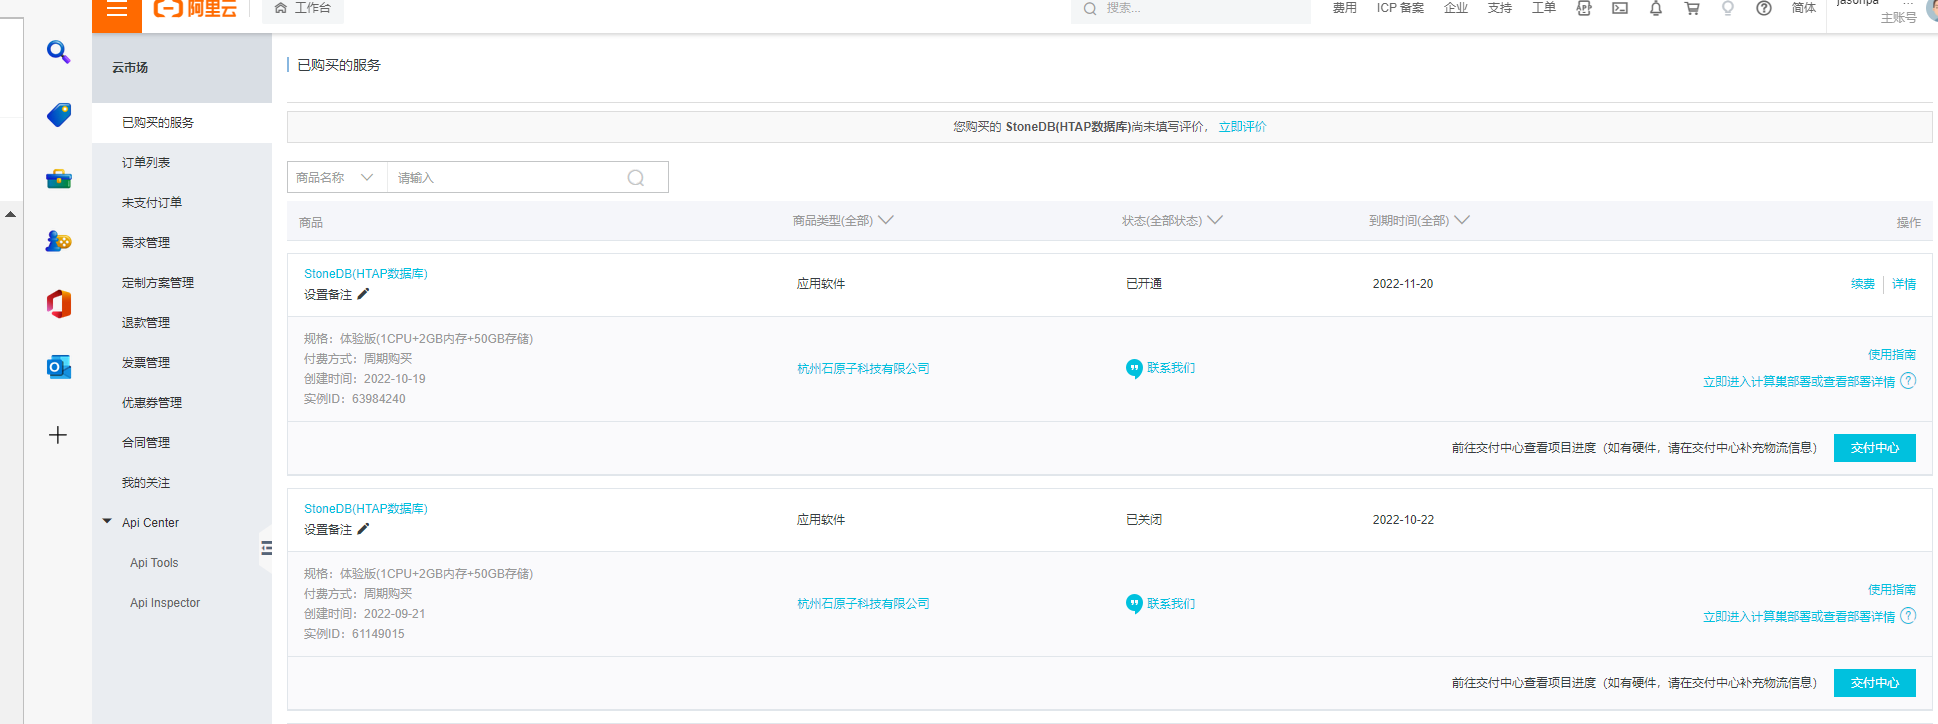
Task: Open the API developer tools icon in the top bar
Action: click(1584, 8)
